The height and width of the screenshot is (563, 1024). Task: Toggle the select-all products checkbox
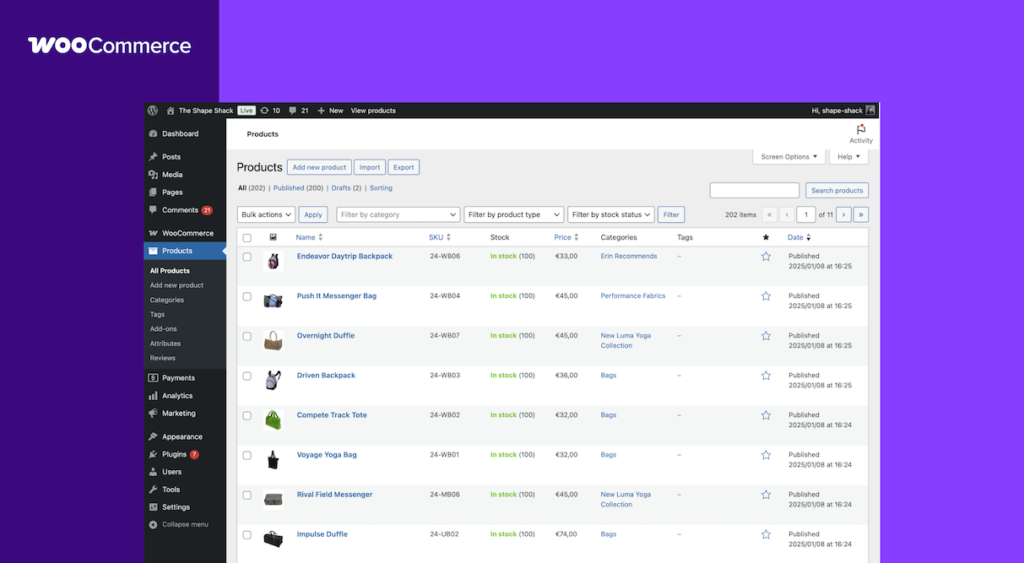(247, 238)
